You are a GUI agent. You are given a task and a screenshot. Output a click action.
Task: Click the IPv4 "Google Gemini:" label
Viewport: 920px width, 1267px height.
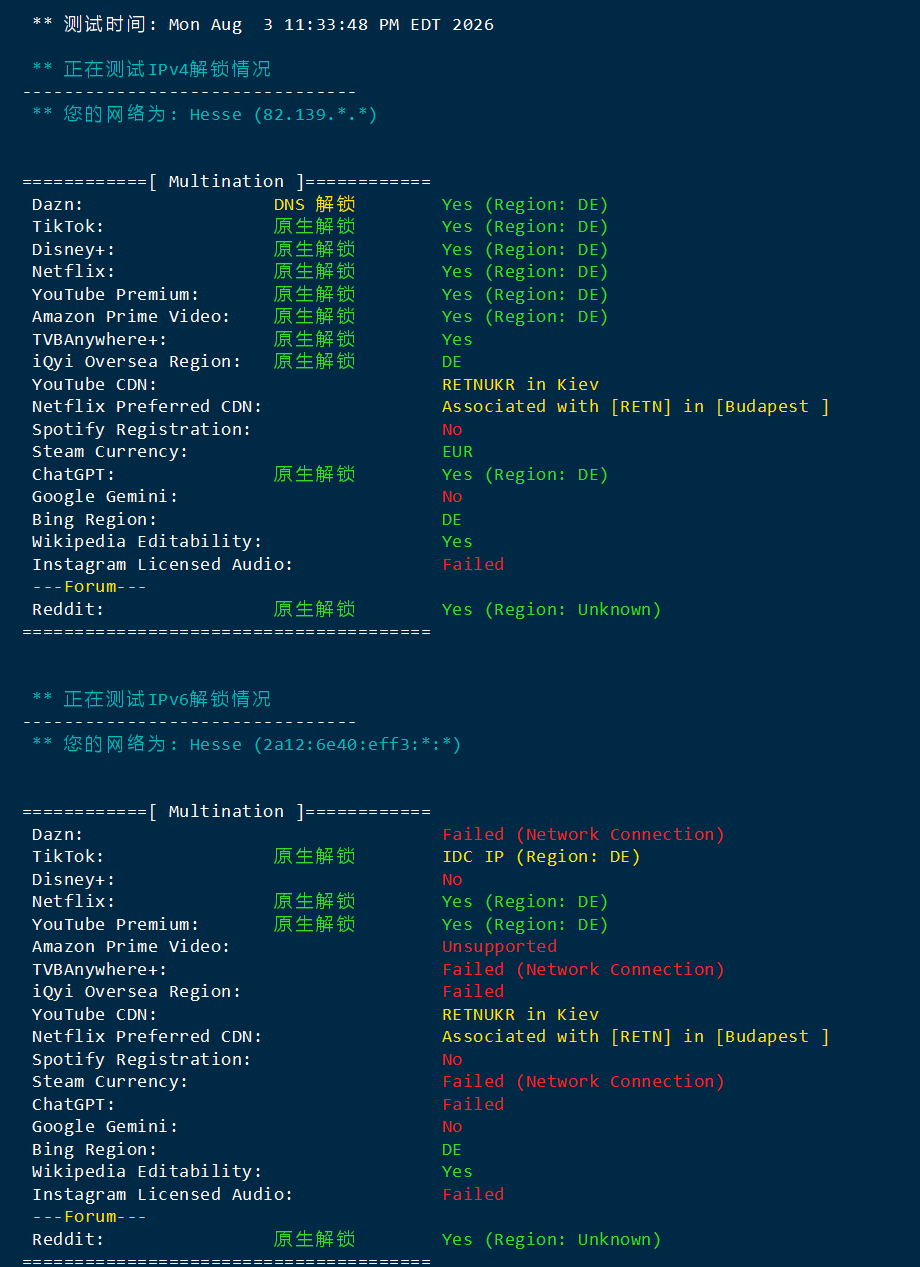pyautogui.click(x=105, y=497)
